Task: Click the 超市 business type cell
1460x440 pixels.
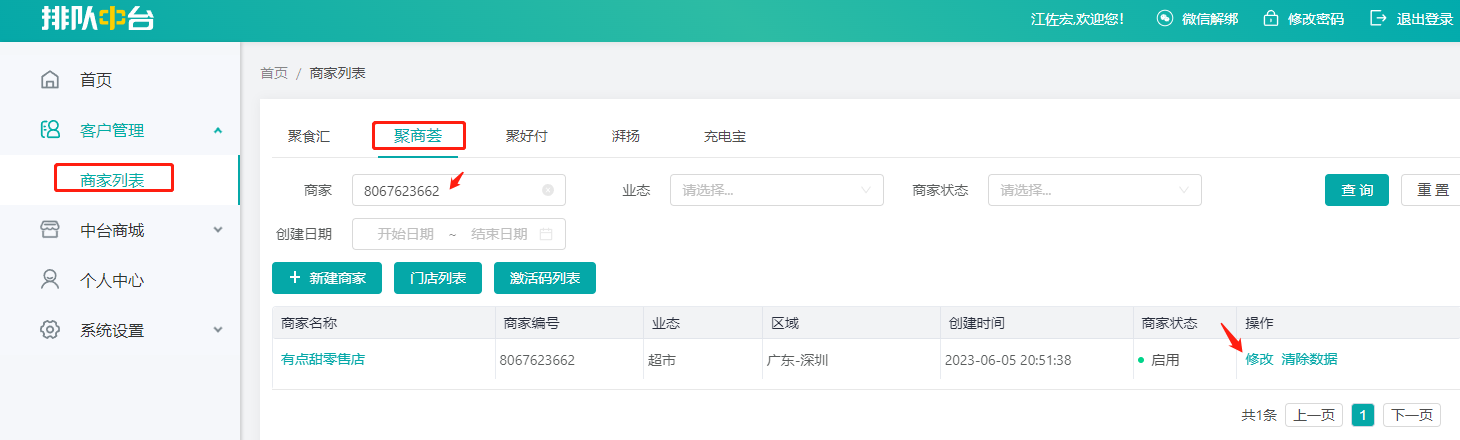Action: click(662, 360)
